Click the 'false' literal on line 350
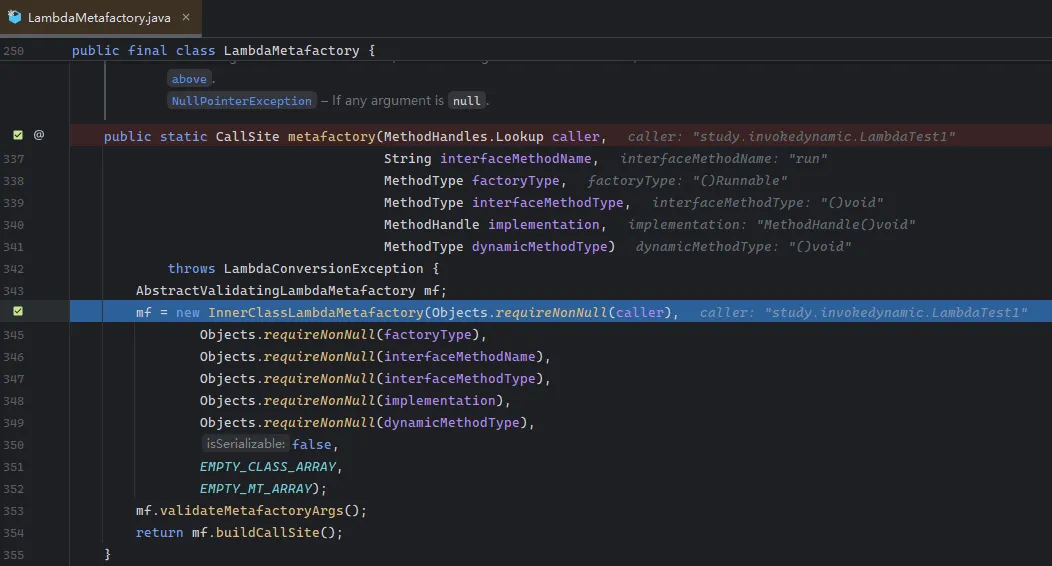The image size is (1052, 566). (311, 445)
